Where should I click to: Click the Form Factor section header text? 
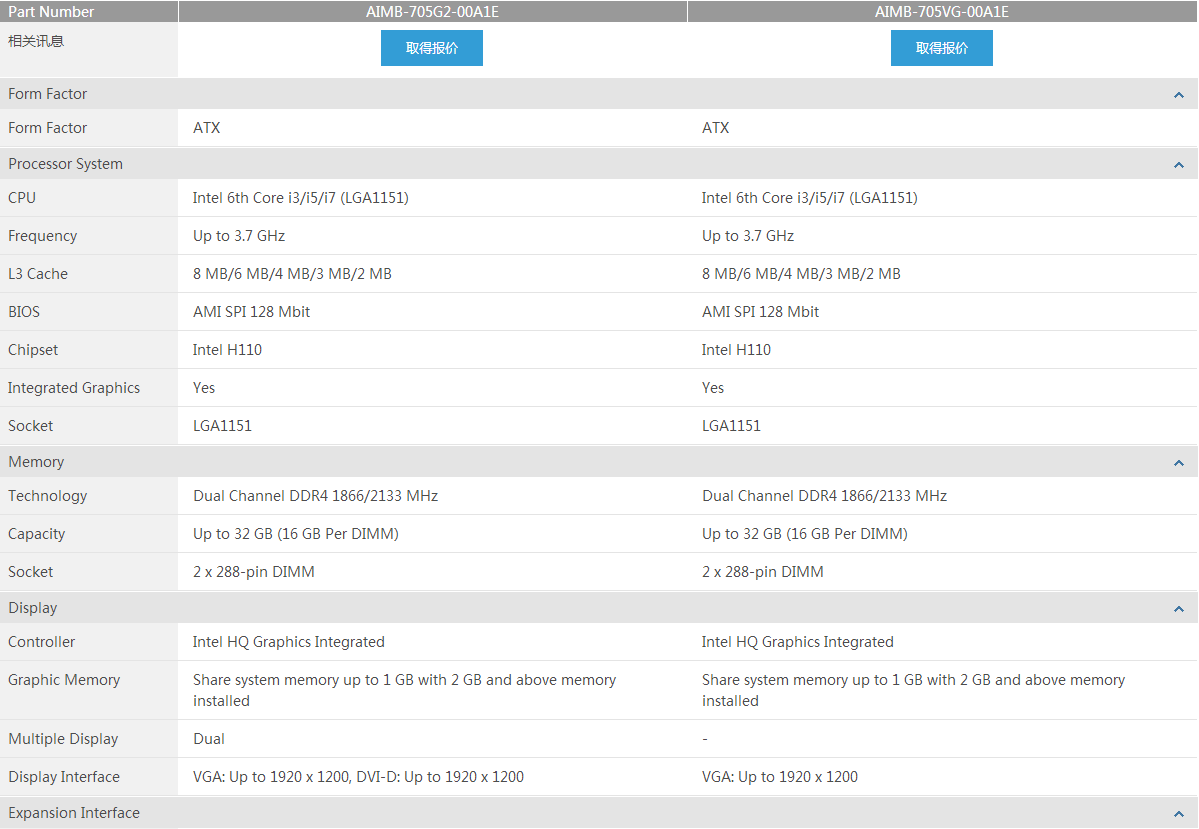click(x=47, y=94)
